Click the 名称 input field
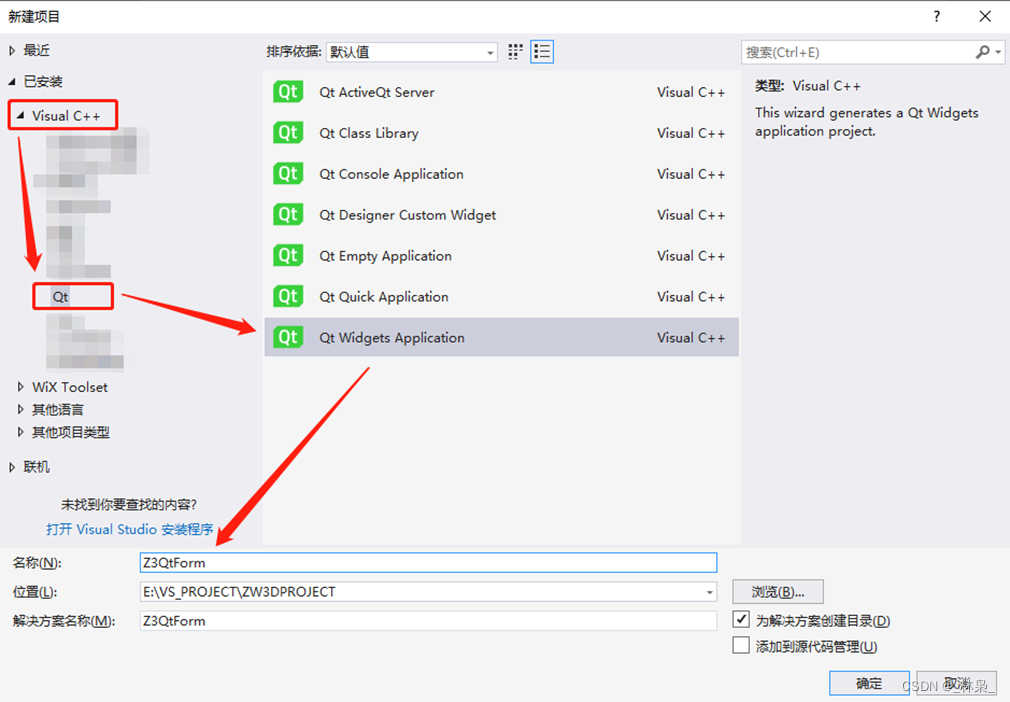1010x702 pixels. 428,563
